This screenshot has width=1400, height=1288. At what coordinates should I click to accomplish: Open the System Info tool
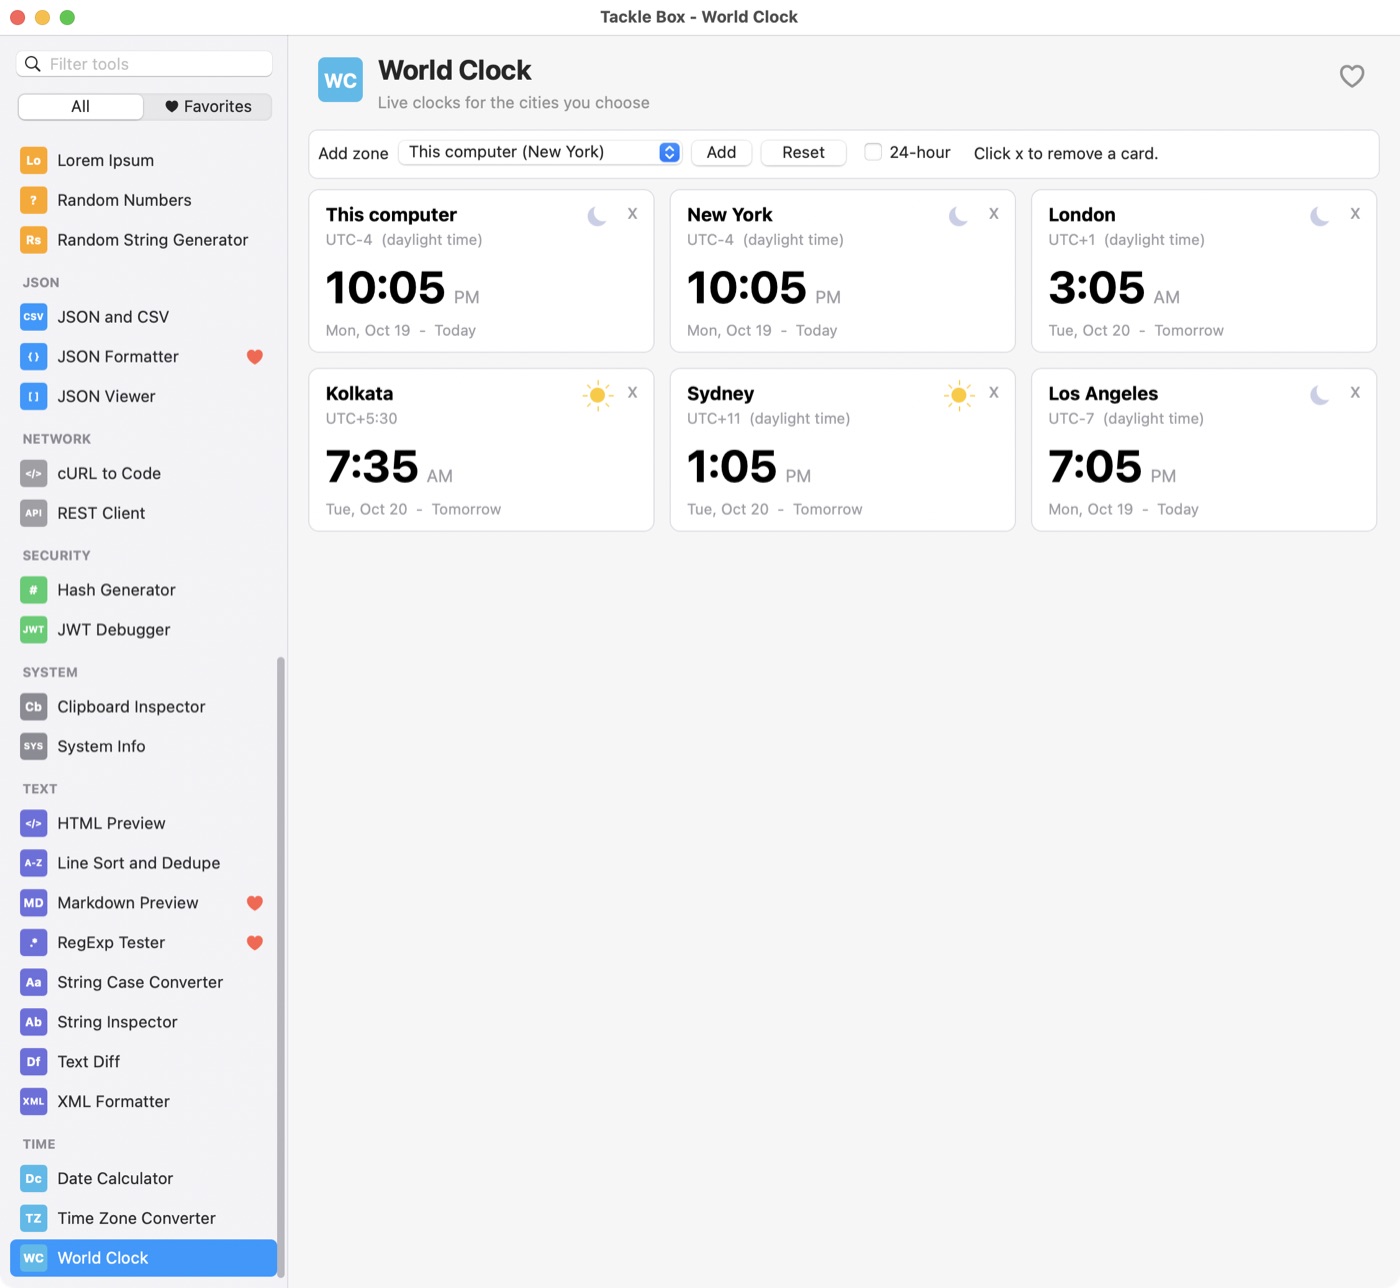pyautogui.click(x=144, y=747)
